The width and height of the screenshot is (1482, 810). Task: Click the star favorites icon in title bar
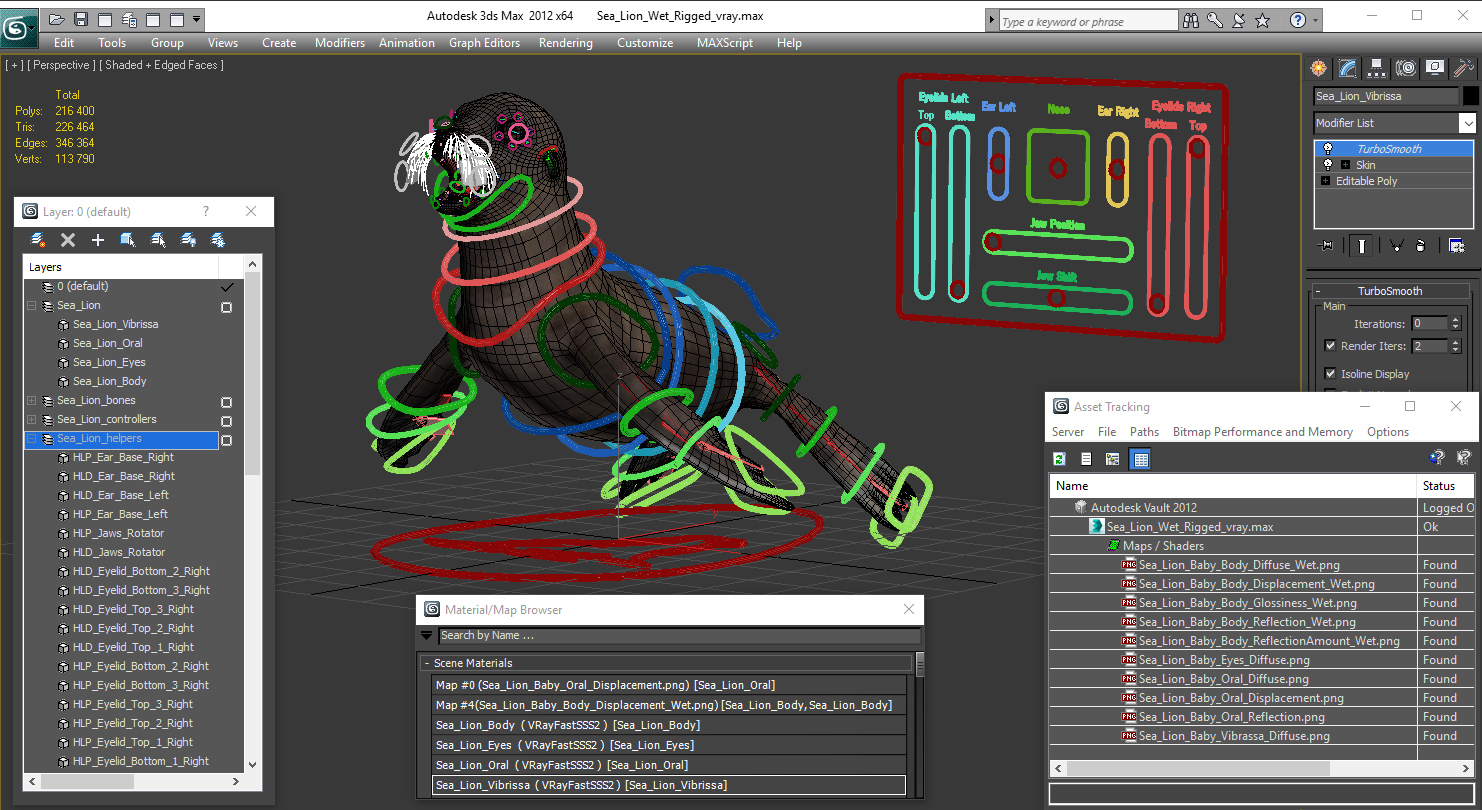click(1263, 20)
